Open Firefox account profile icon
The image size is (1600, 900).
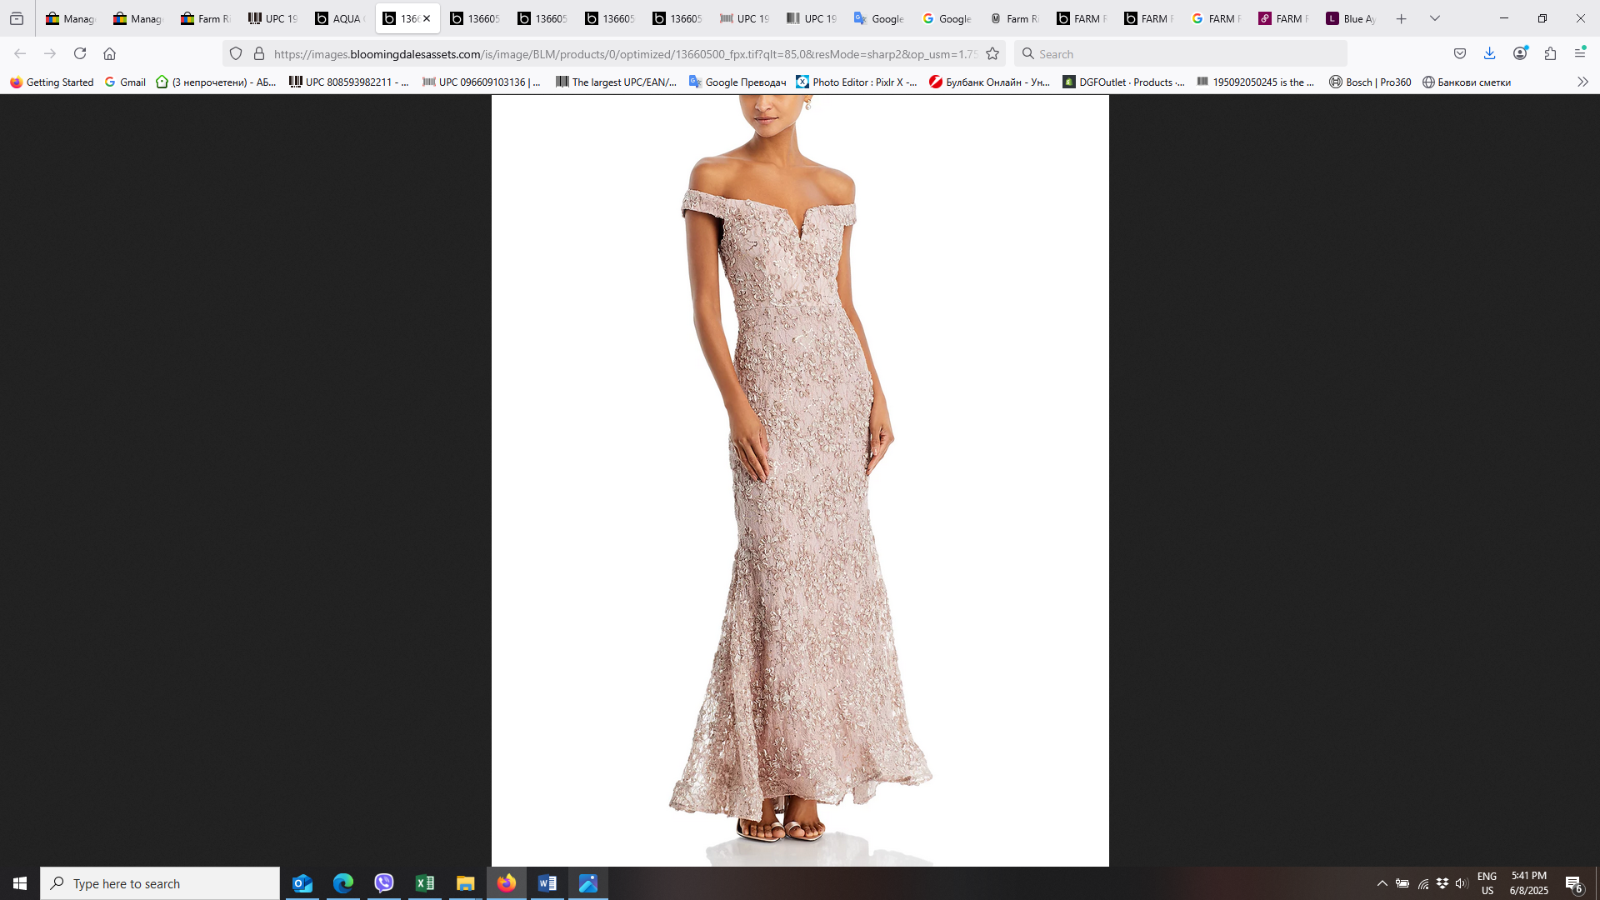pos(1520,54)
